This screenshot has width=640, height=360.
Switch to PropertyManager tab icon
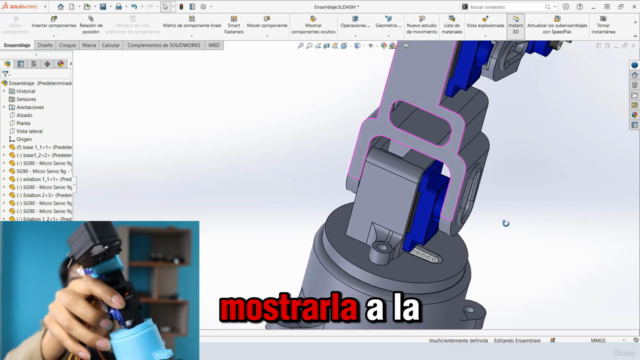tap(20, 64)
